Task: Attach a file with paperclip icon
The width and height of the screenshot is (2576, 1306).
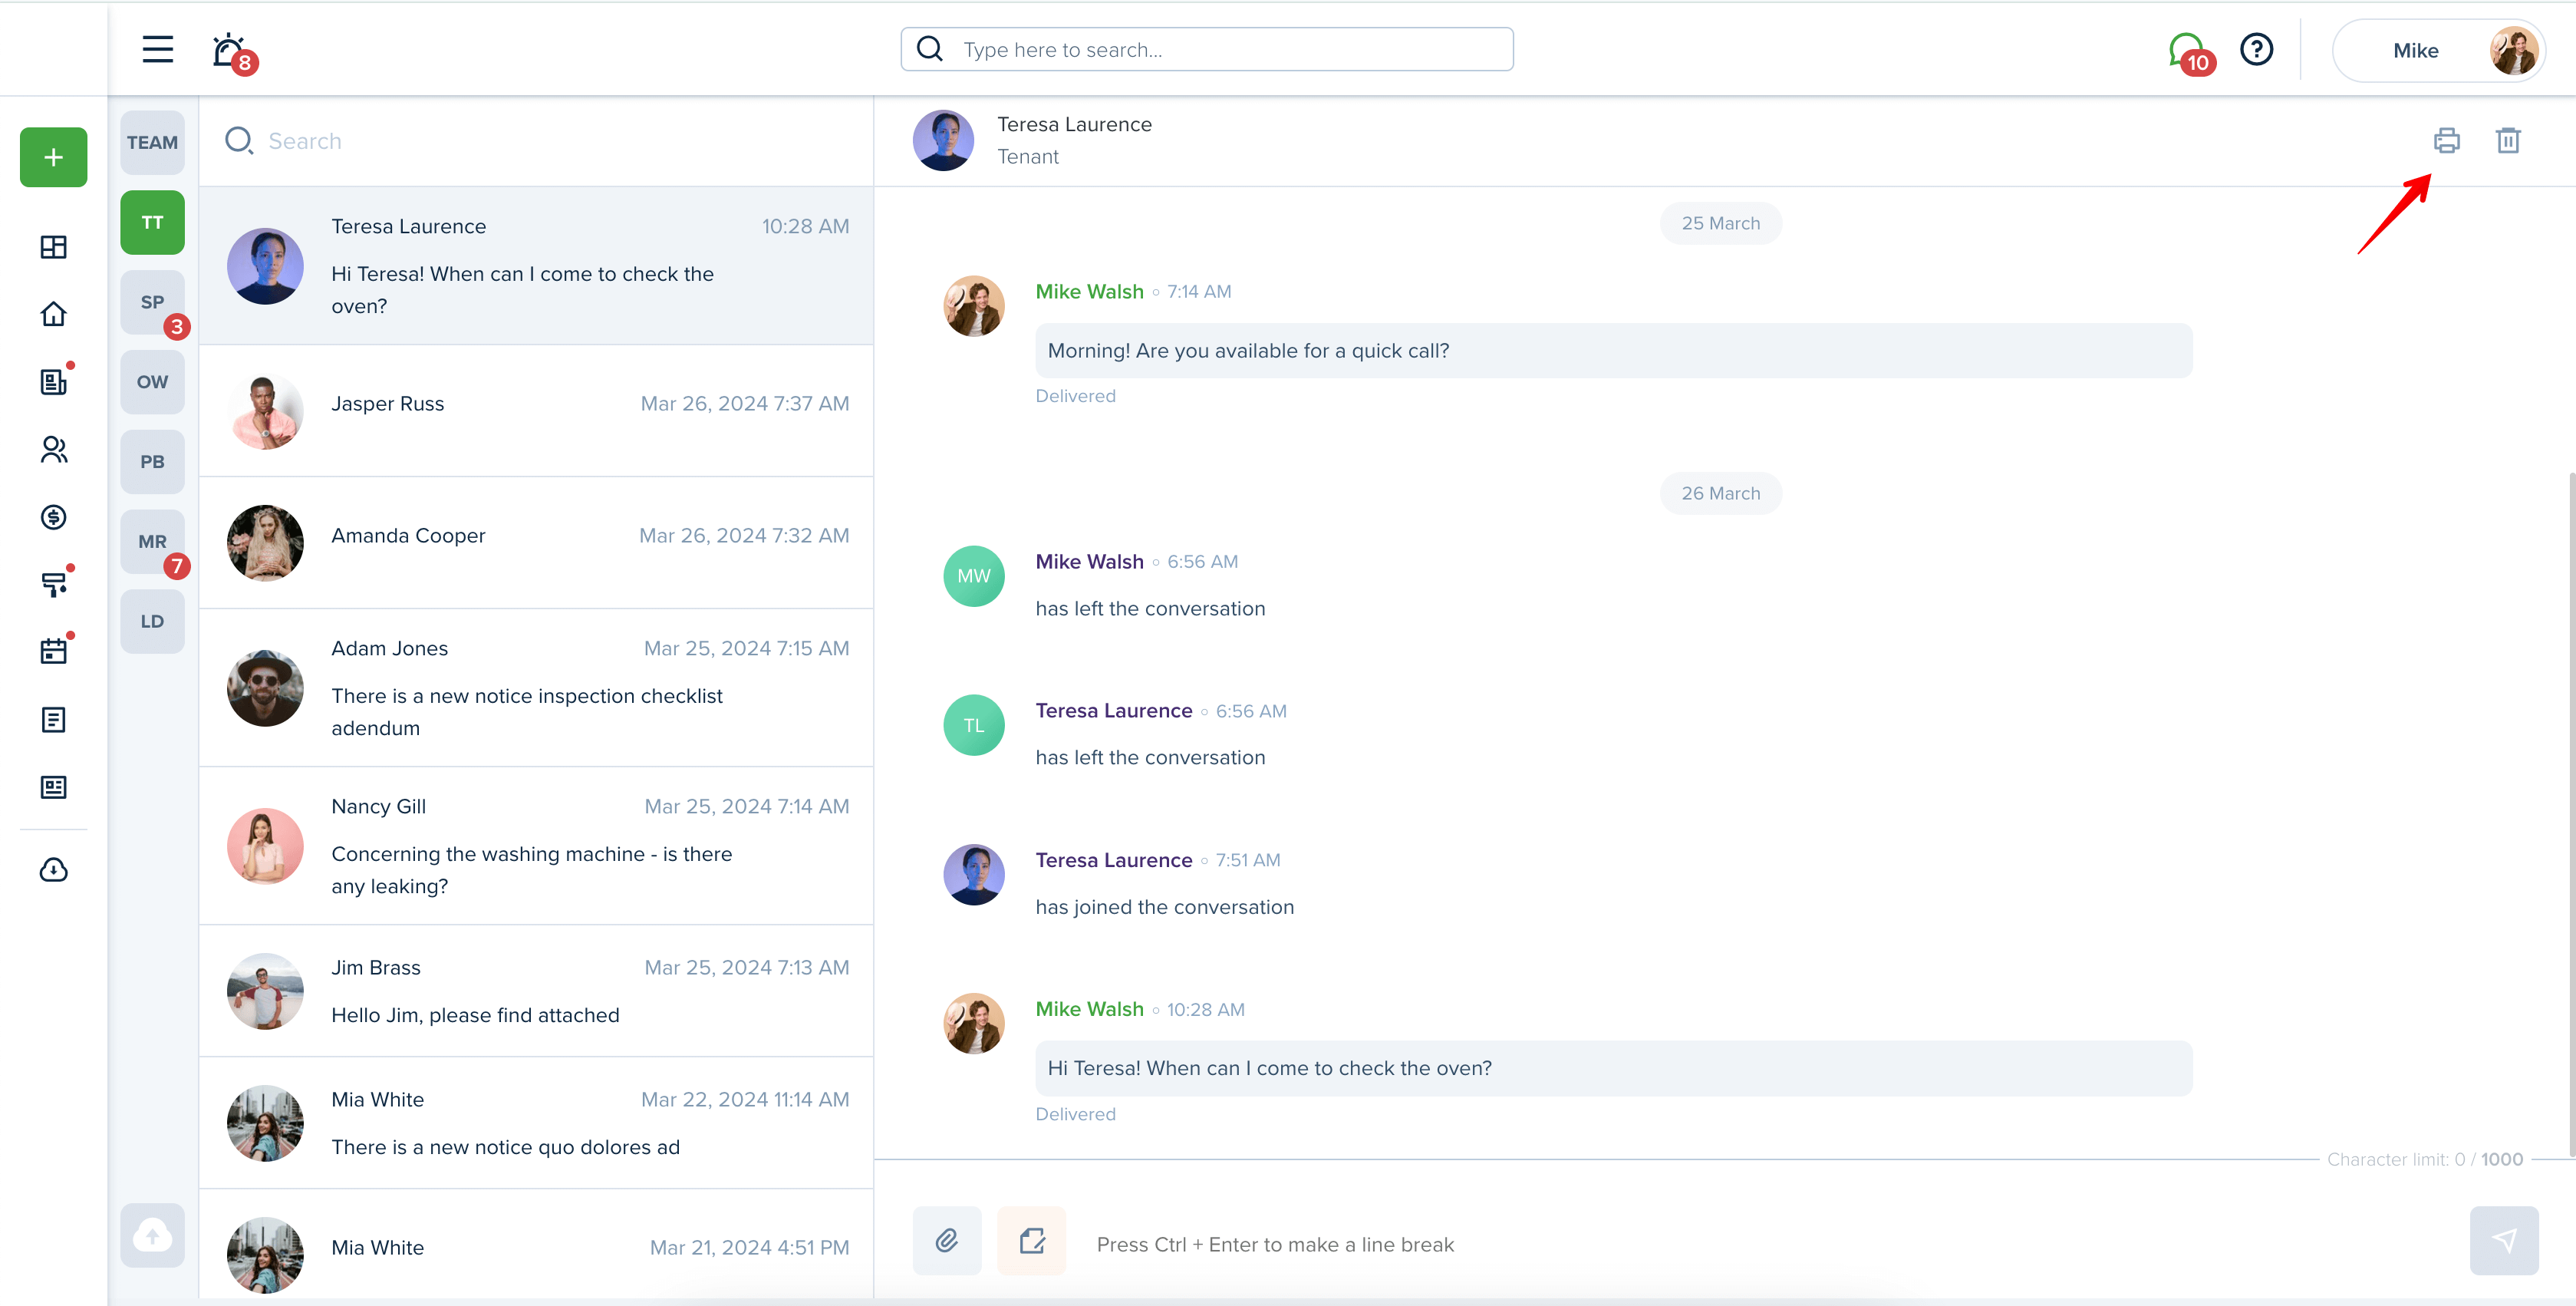Action: pyautogui.click(x=947, y=1241)
